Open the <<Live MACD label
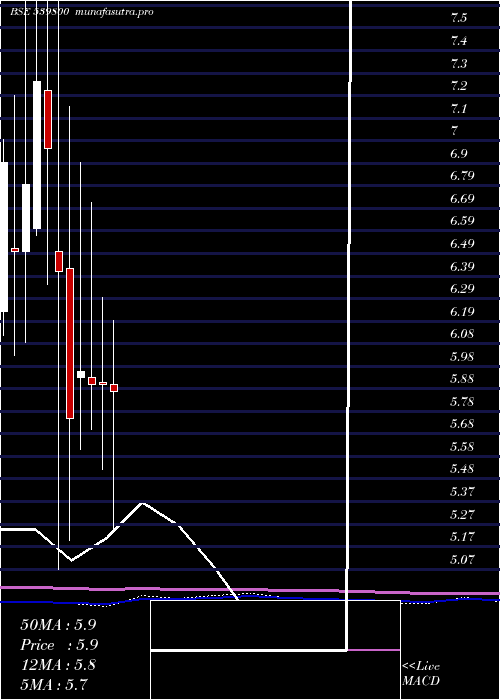500x700 pixels. [421, 674]
